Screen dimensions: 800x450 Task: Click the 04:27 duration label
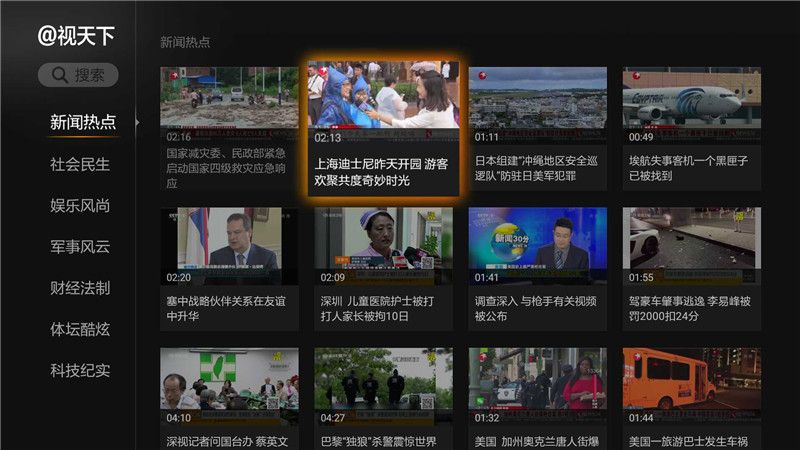click(333, 418)
